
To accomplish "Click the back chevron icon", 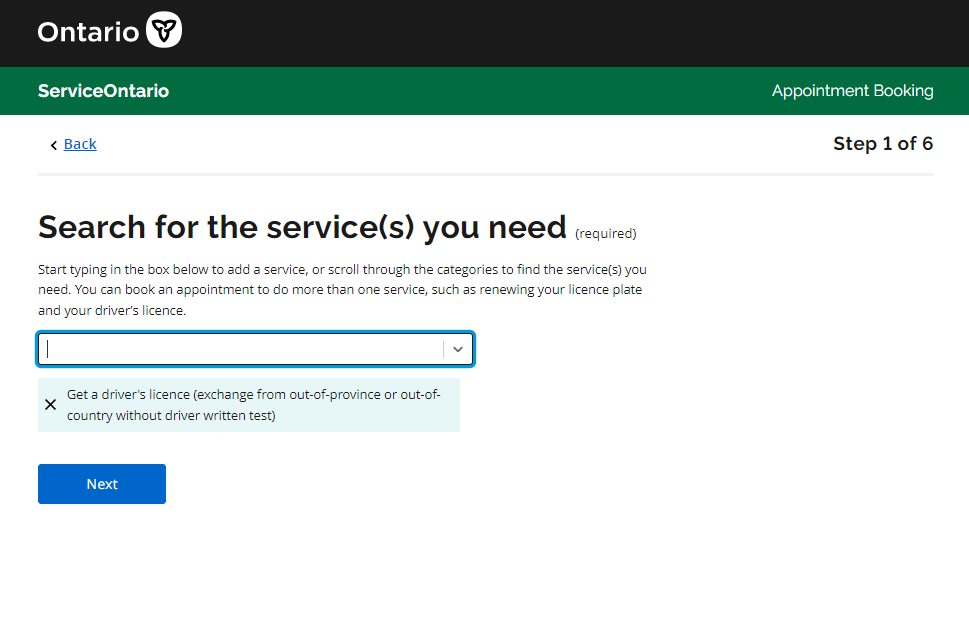I will click(x=54, y=145).
